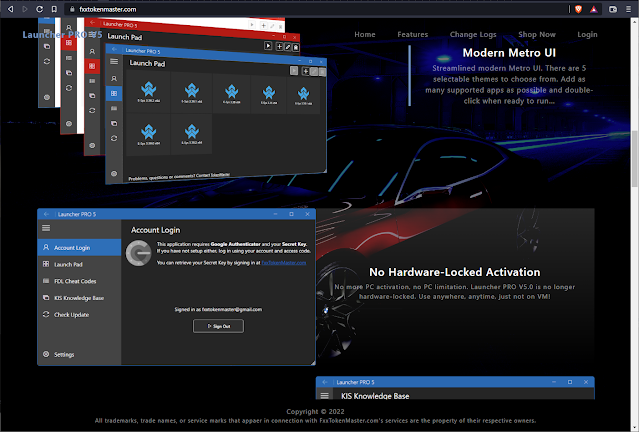The height and width of the screenshot is (432, 639).
Task: Open the Login nav link
Action: tap(587, 35)
